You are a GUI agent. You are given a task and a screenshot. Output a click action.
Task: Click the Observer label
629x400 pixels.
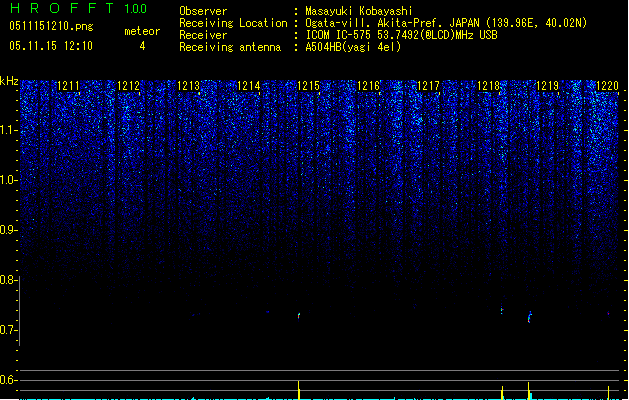coord(203,11)
